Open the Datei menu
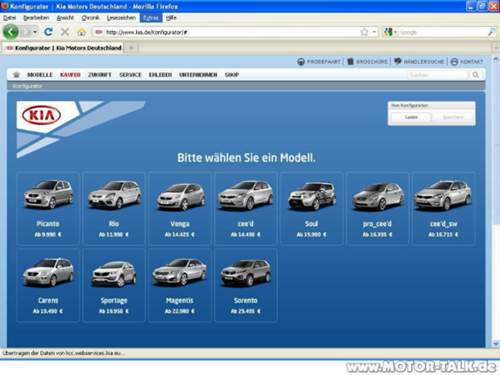 point(9,18)
